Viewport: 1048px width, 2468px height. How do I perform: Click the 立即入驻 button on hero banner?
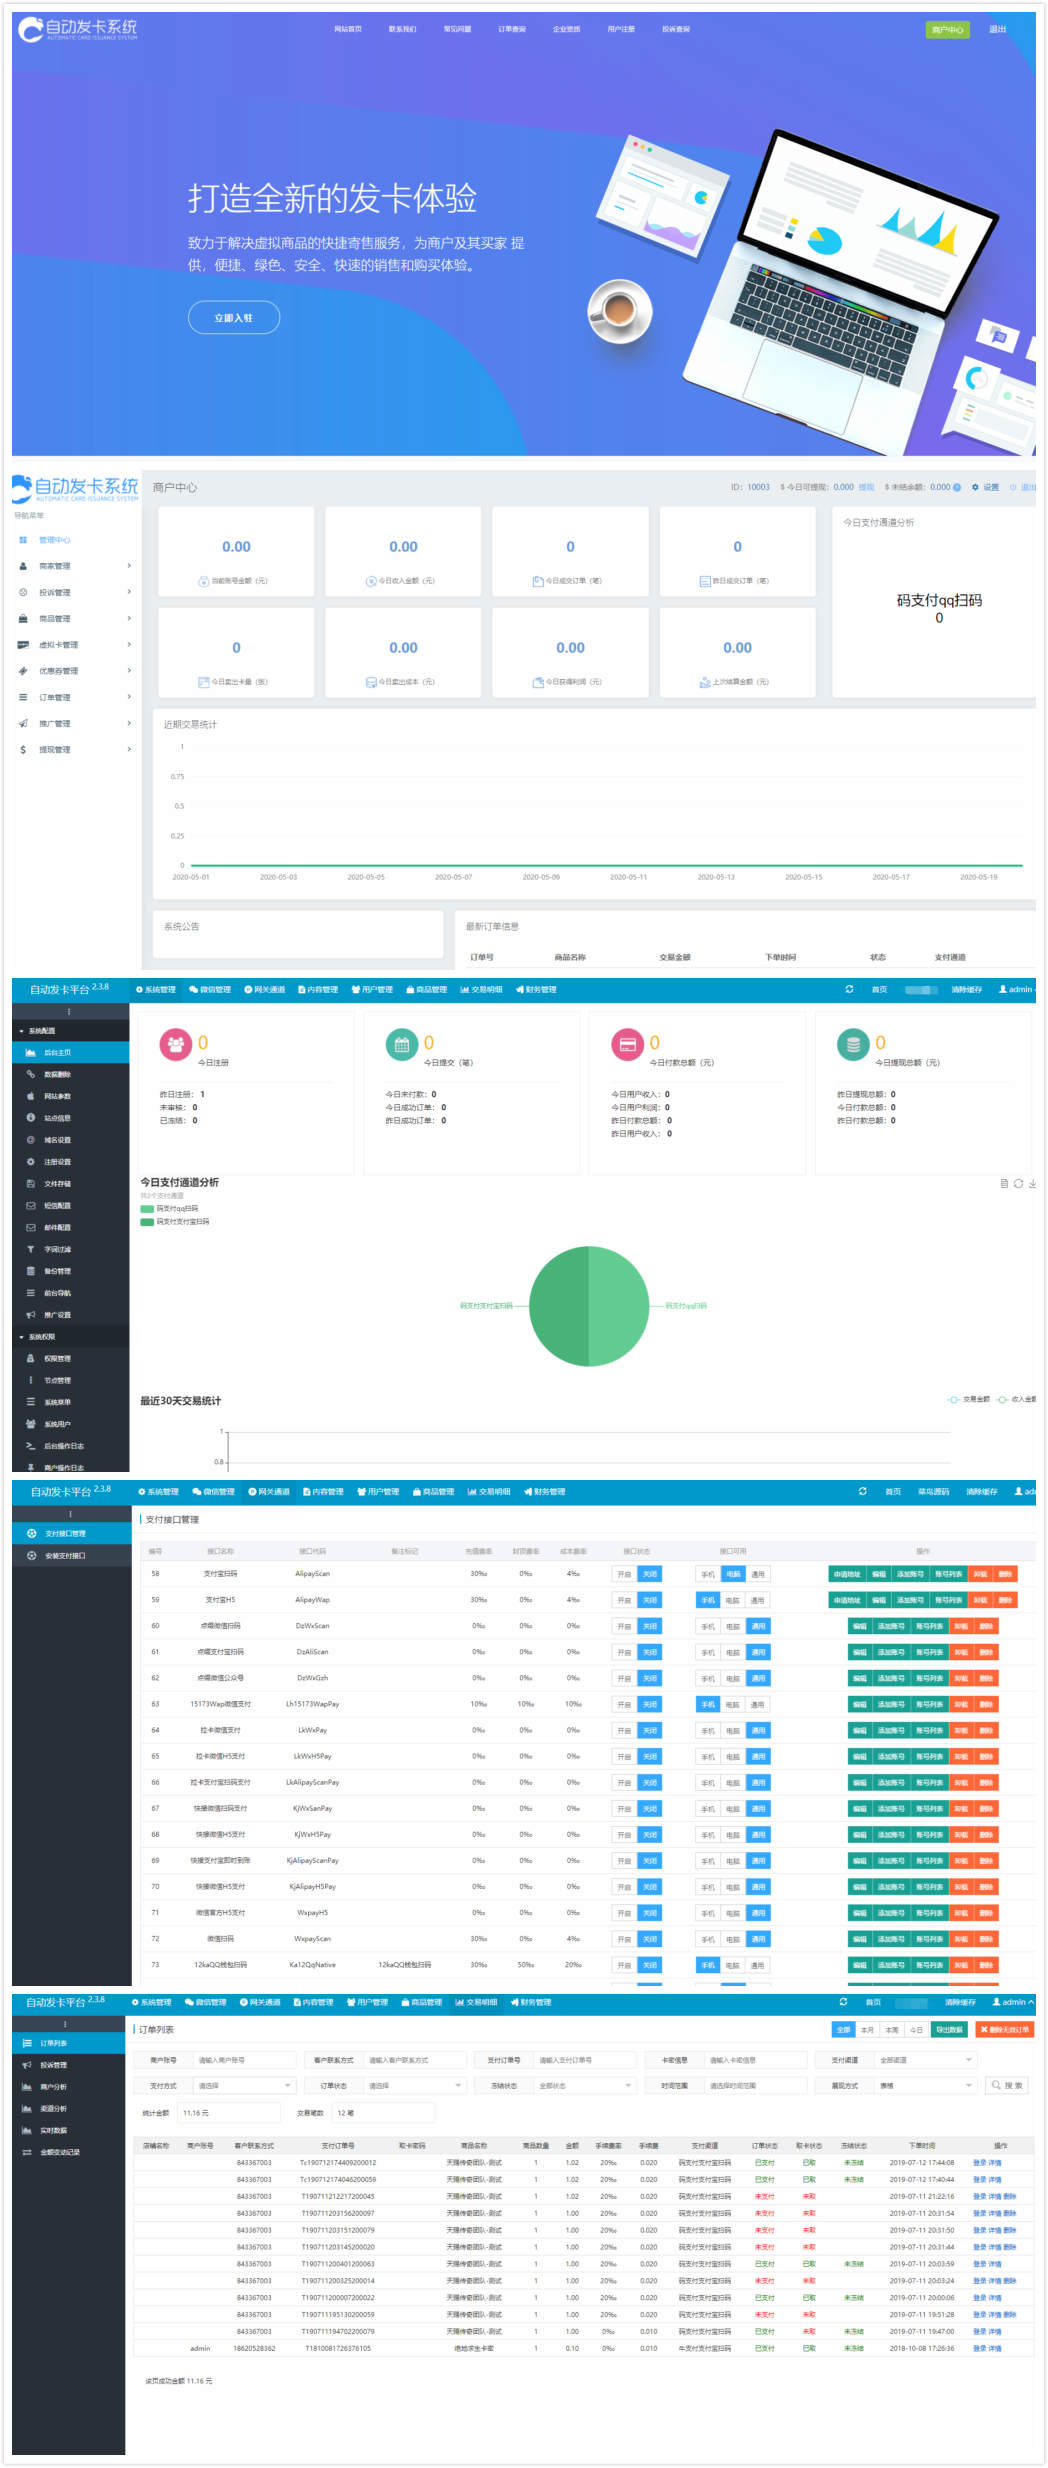tap(234, 318)
